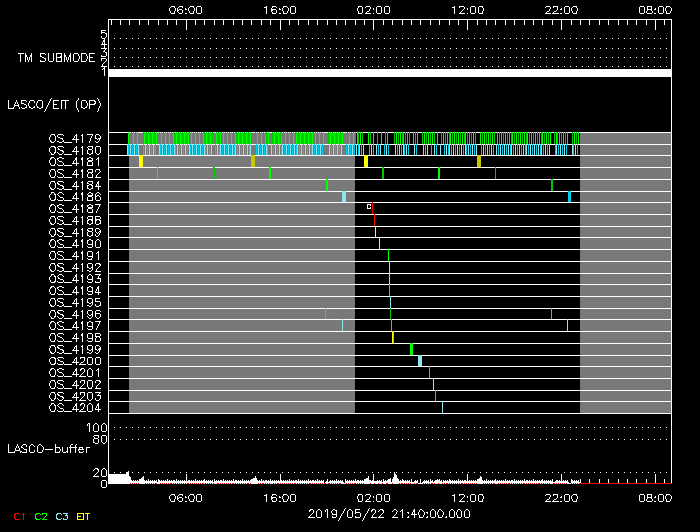Click the green C2 legend label
This screenshot has height=532, width=700.
point(41,516)
